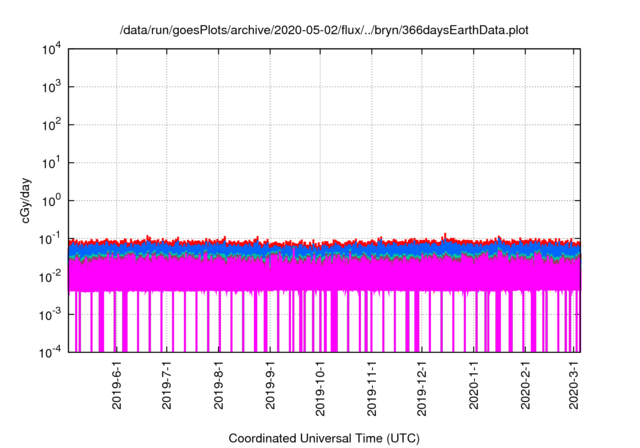The image size is (640, 448).
Task: Click the 2019-7-1 date tick label
Action: (167, 385)
